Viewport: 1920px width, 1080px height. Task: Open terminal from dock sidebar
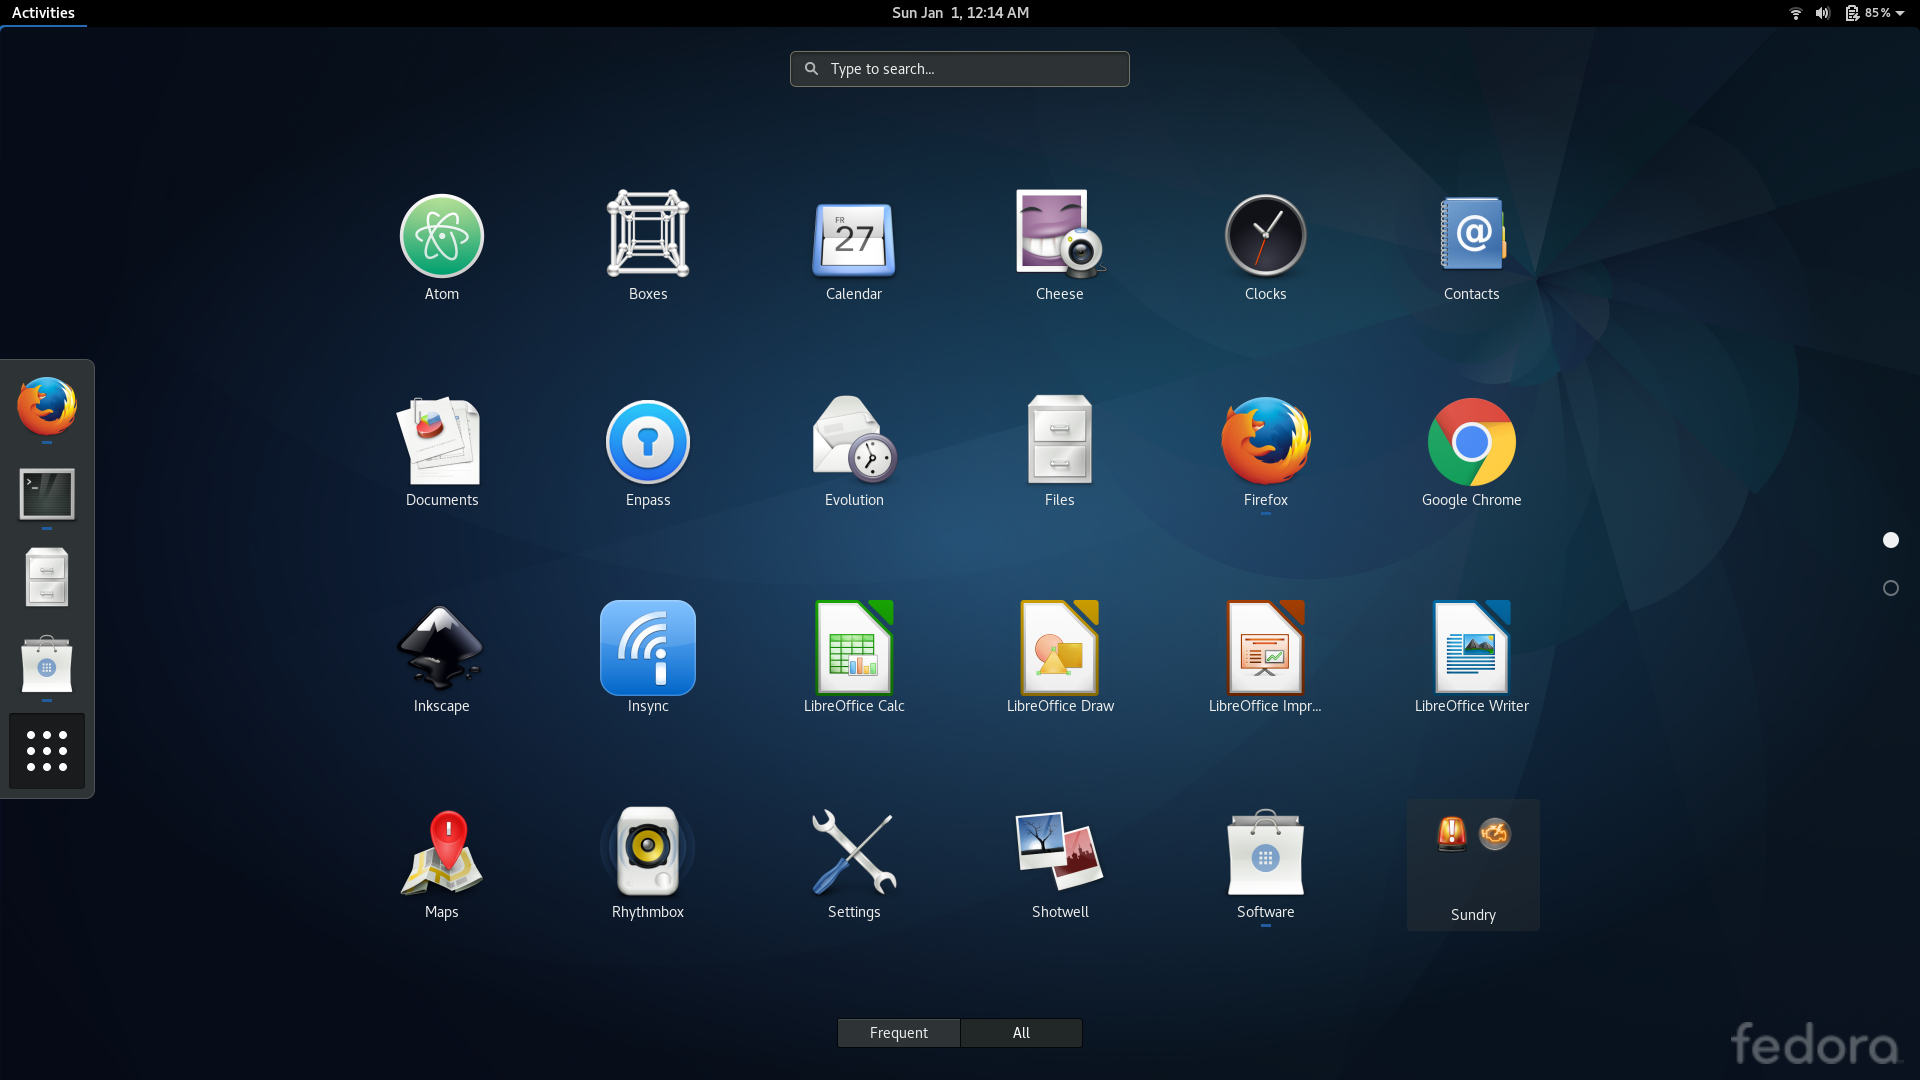[47, 491]
